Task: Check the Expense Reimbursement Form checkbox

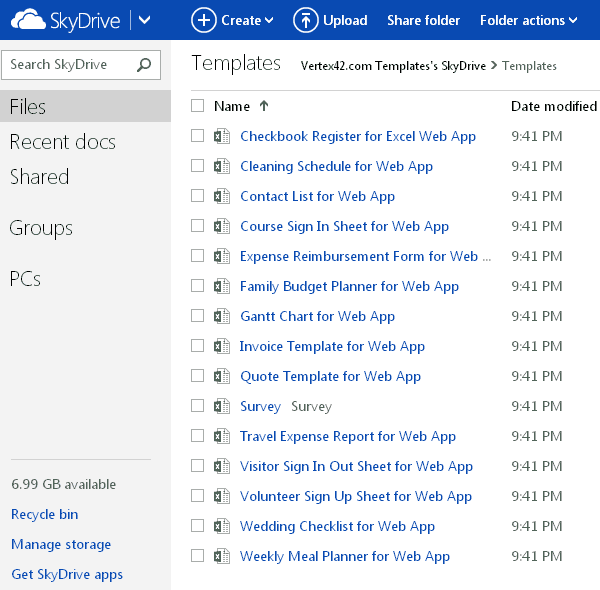Action: coord(197,256)
